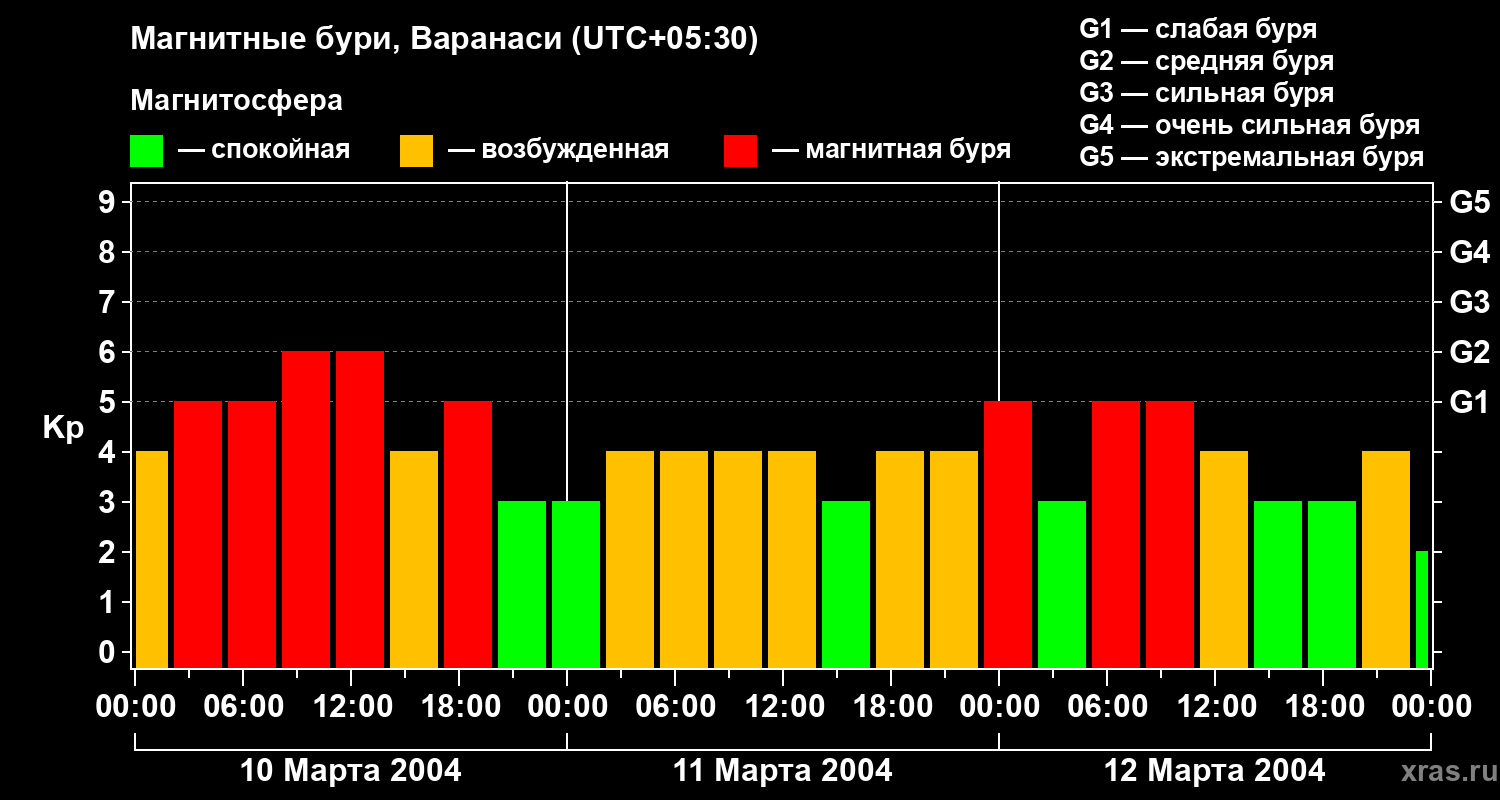The height and width of the screenshot is (800, 1500).
Task: Click the 'Магнитосфера' legend heading
Action: pyautogui.click(x=236, y=101)
